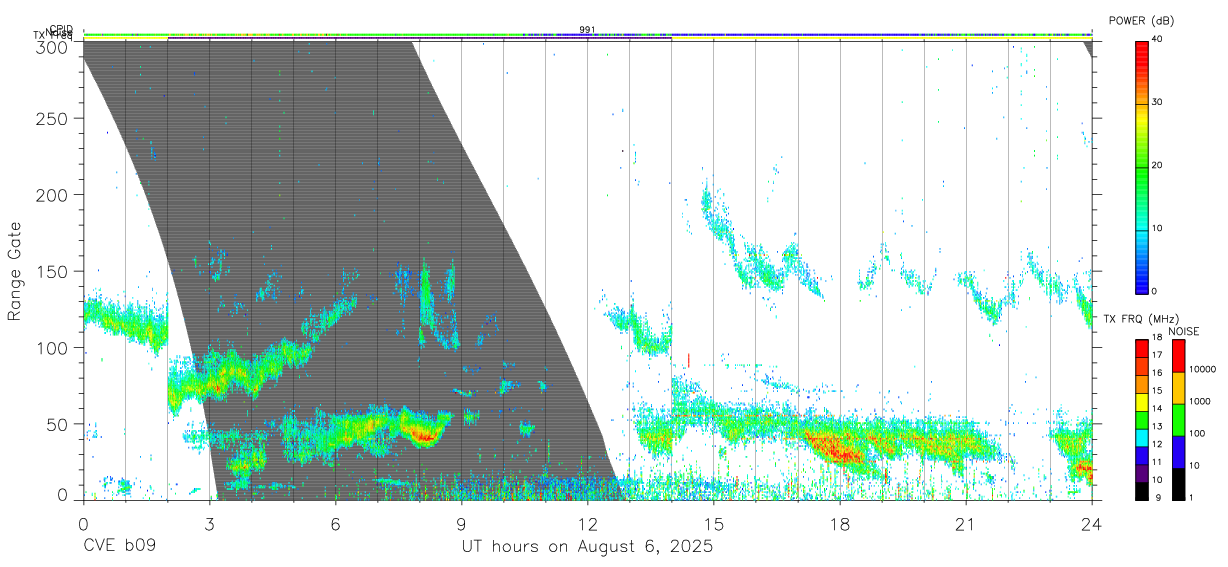The width and height of the screenshot is (1228, 567).
Task: Click the '300' range gate tick label
Action: [52, 46]
